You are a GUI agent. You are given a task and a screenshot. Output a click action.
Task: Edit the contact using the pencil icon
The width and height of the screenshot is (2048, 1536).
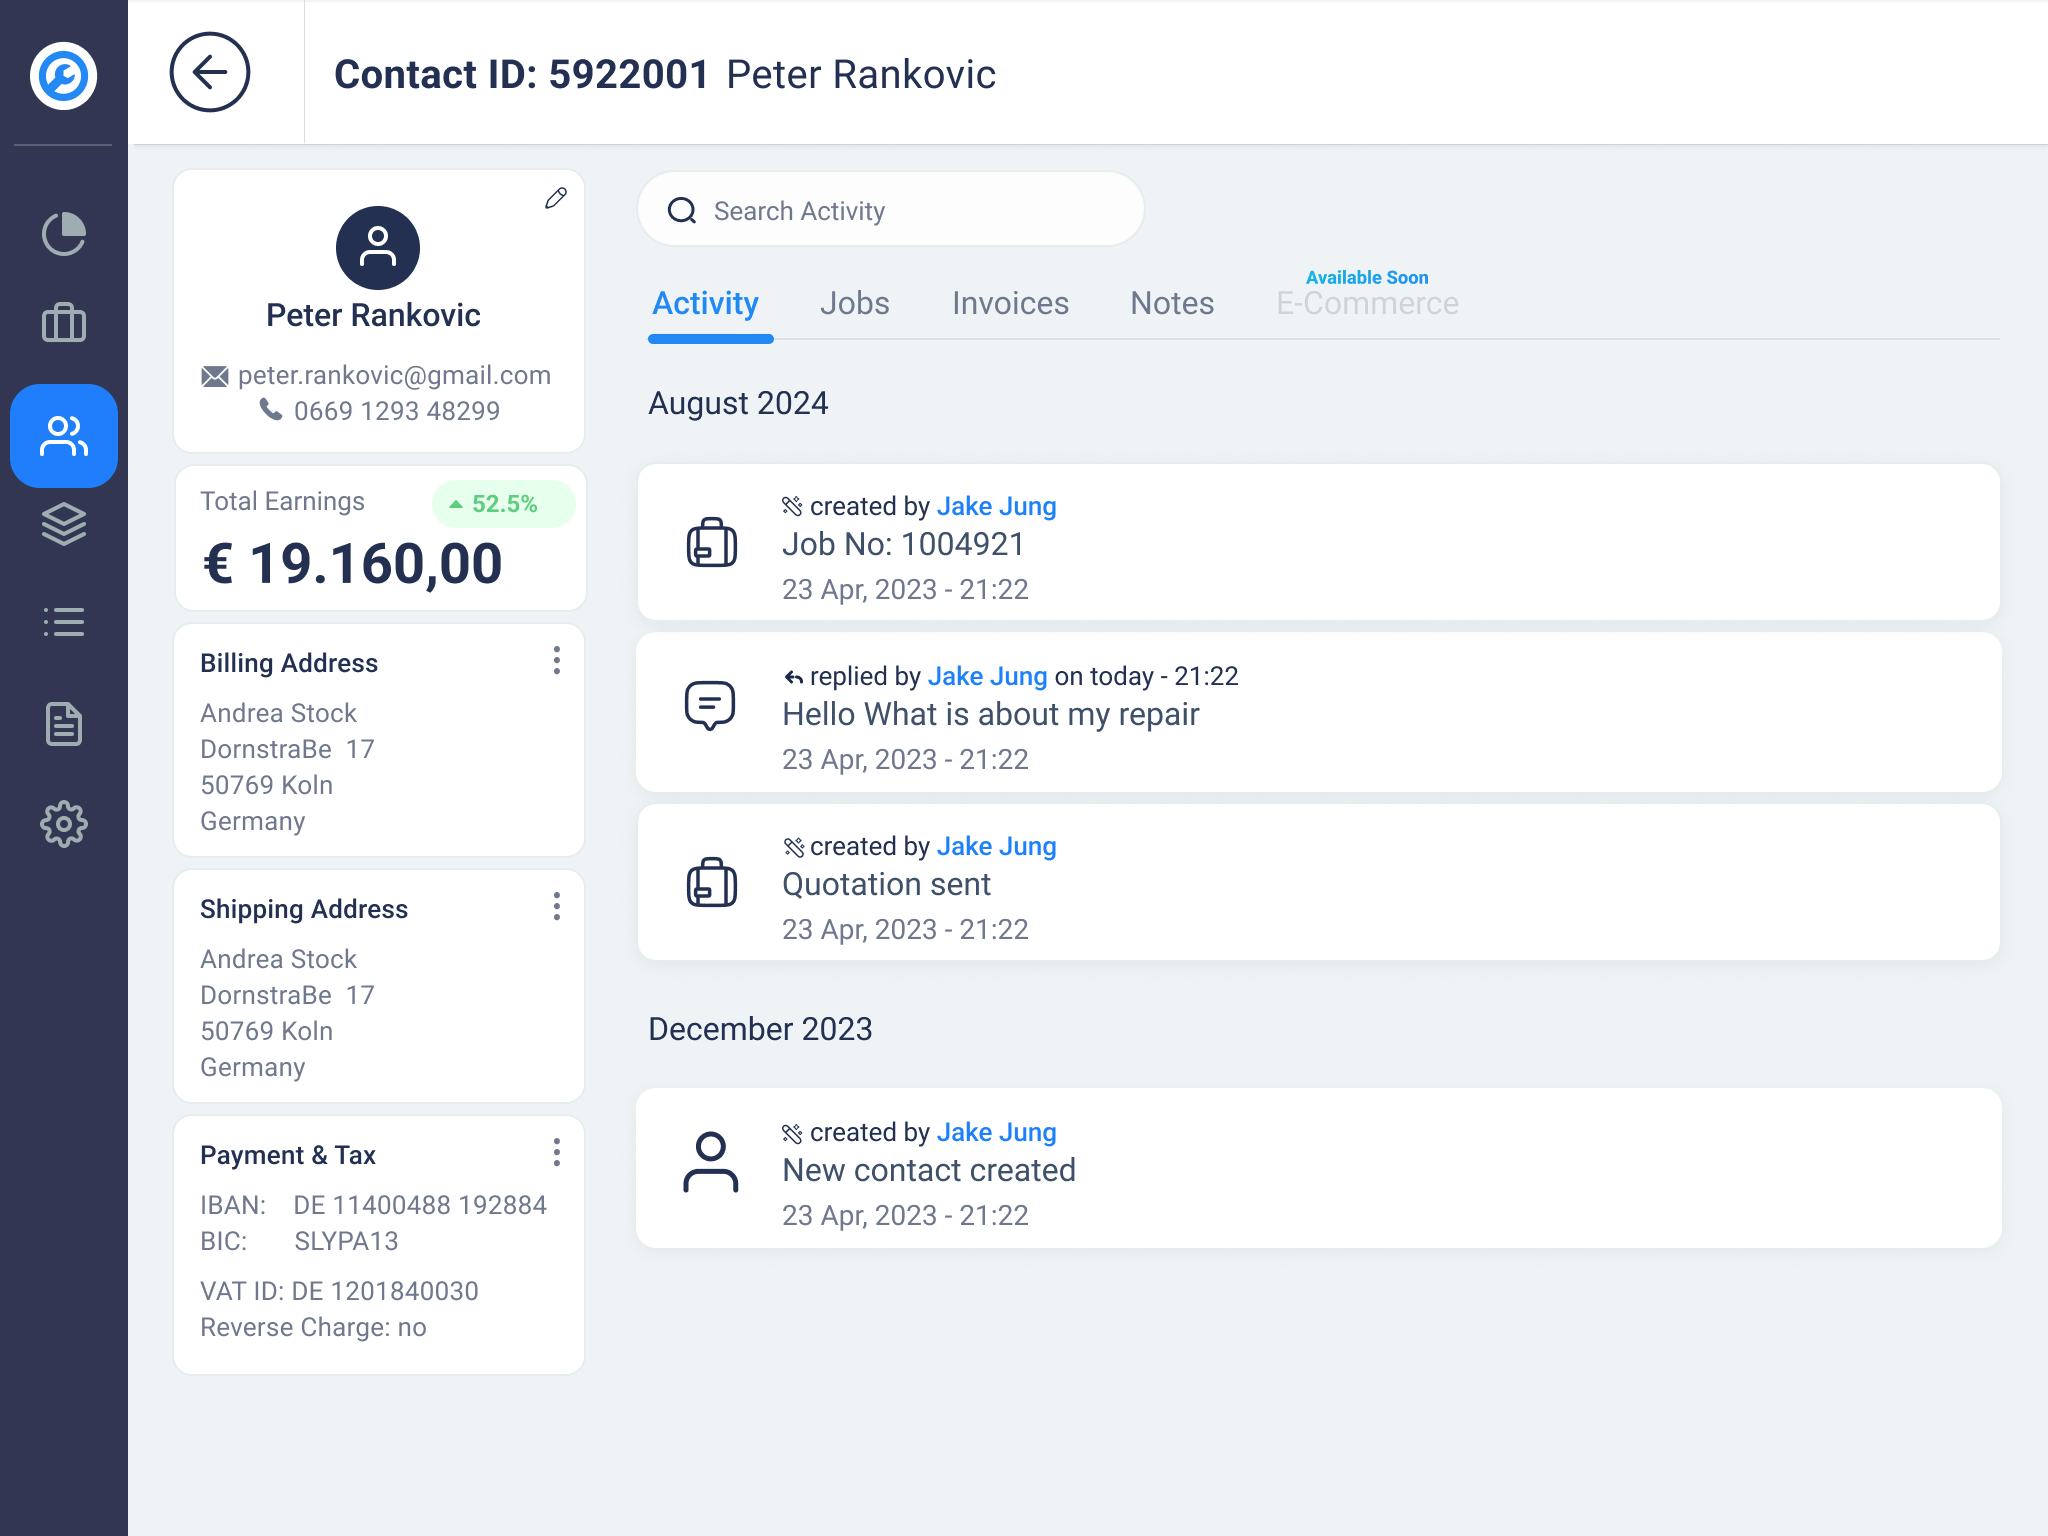pyautogui.click(x=556, y=198)
